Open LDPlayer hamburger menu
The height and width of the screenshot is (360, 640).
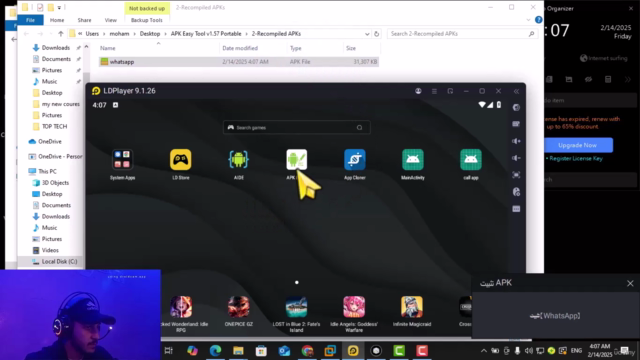pos(434,91)
